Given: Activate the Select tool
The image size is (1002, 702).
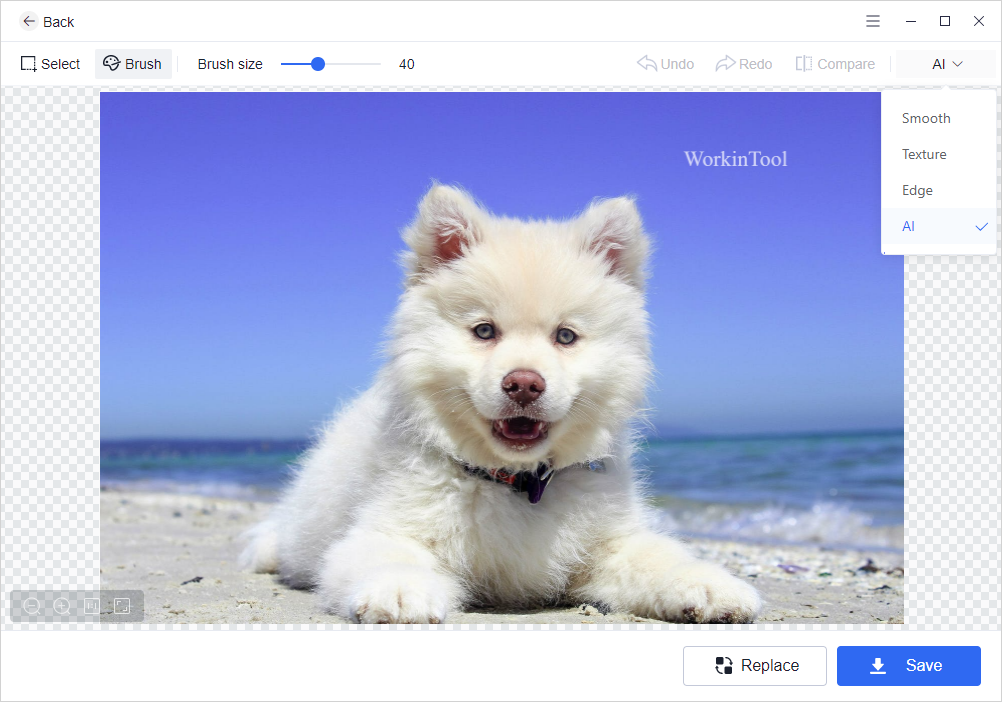Looking at the screenshot, I should point(50,64).
